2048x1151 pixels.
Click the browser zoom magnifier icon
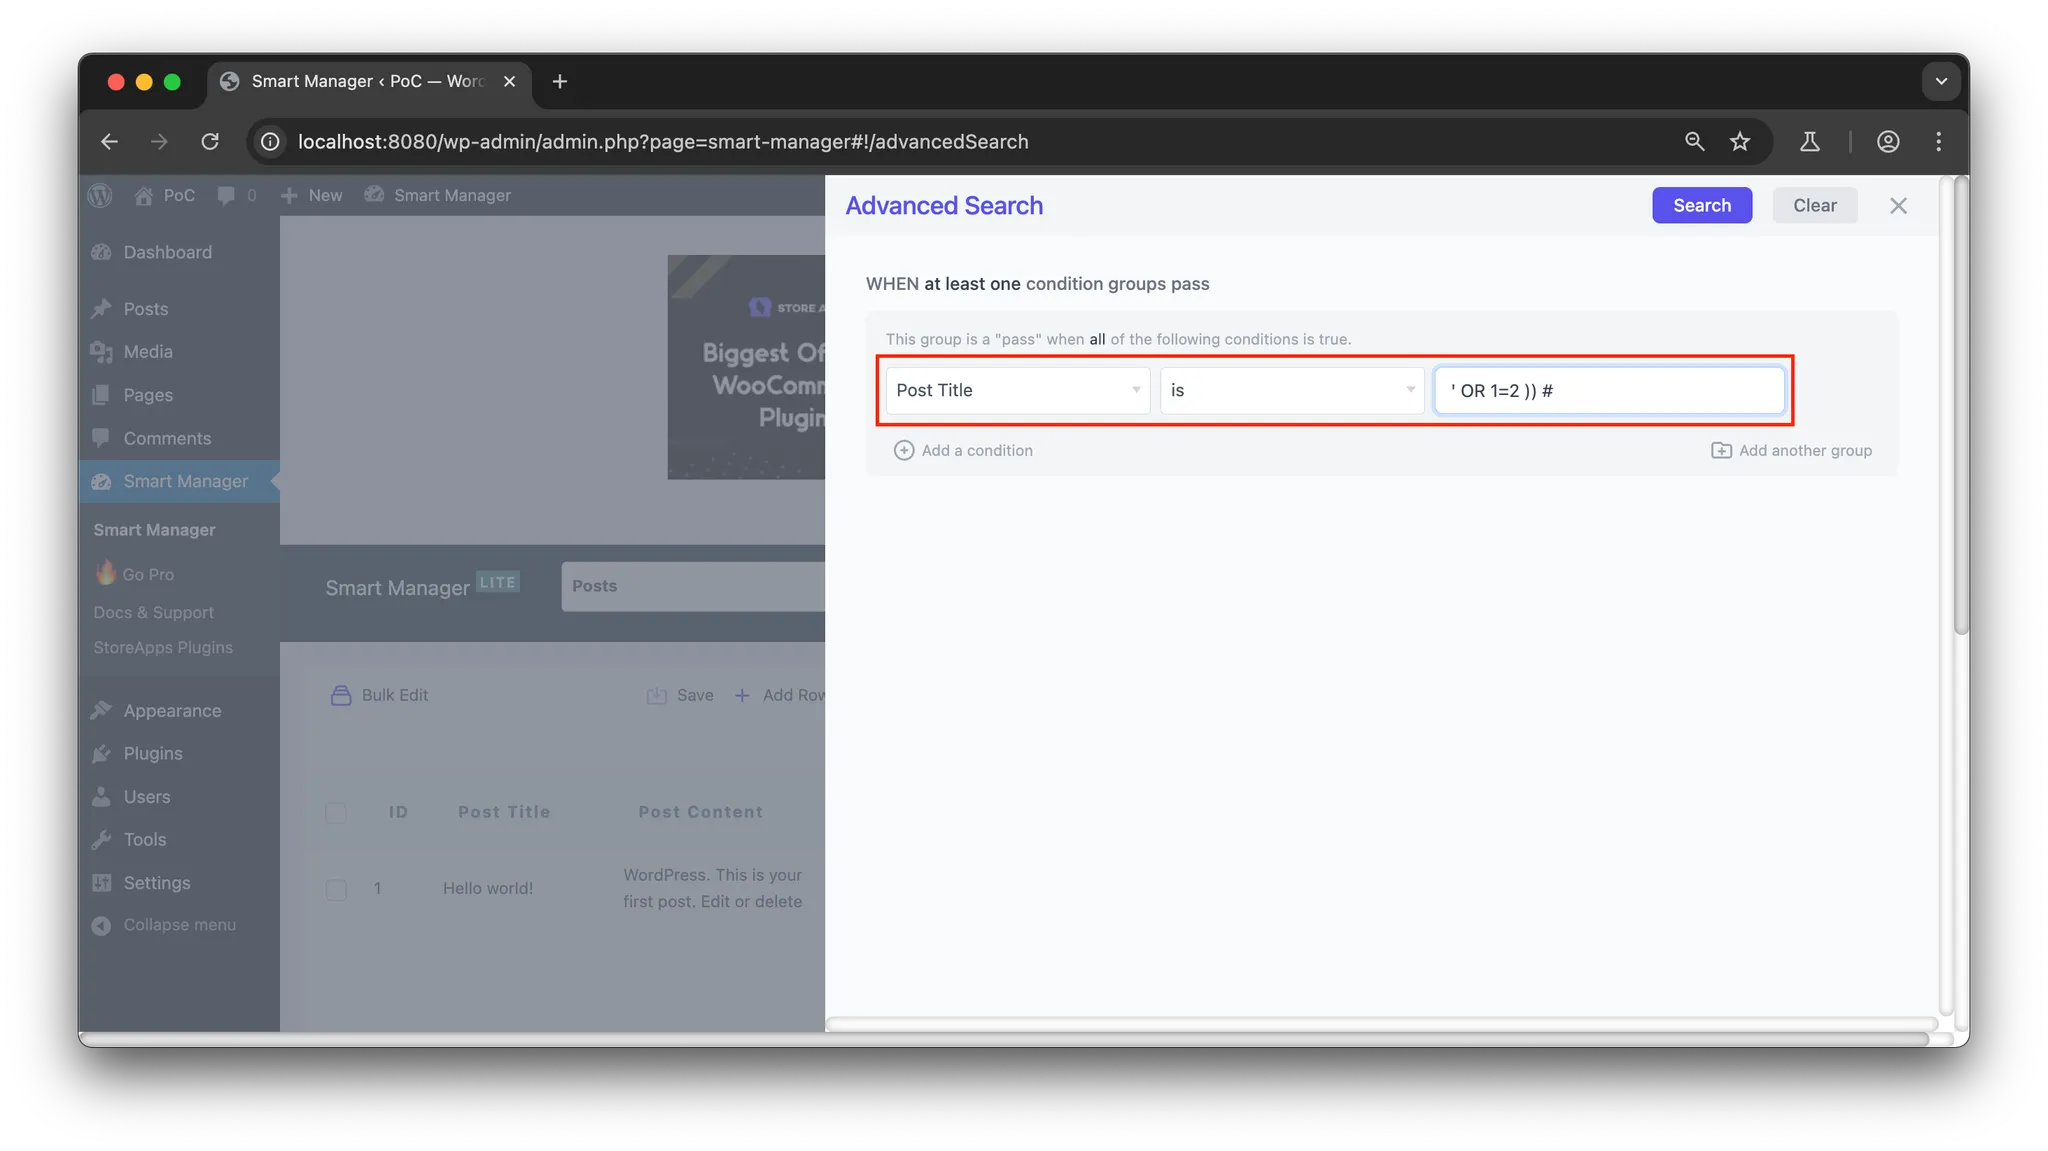point(1694,142)
